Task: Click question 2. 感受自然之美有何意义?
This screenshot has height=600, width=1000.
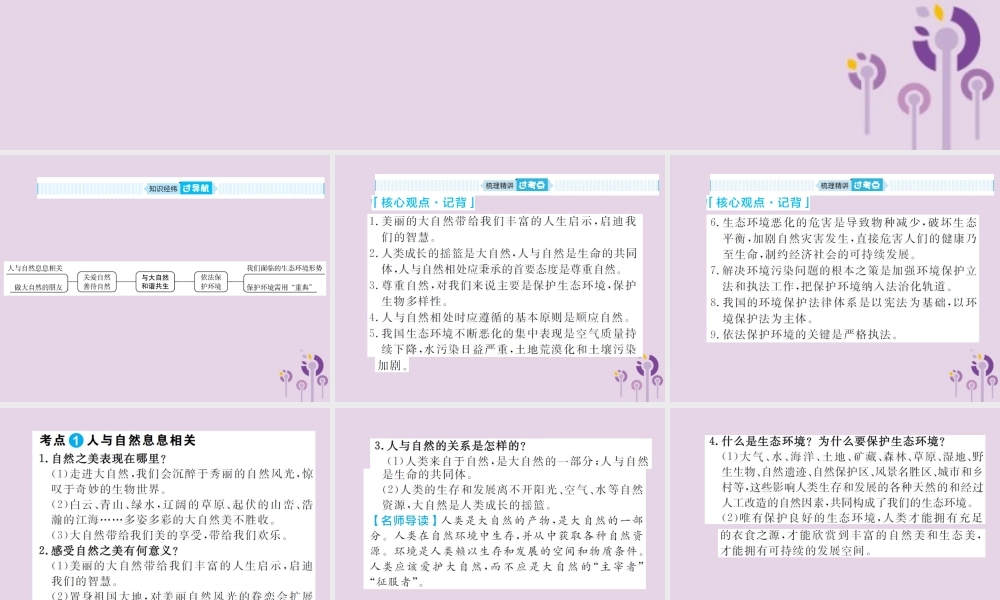Action: pos(108,550)
